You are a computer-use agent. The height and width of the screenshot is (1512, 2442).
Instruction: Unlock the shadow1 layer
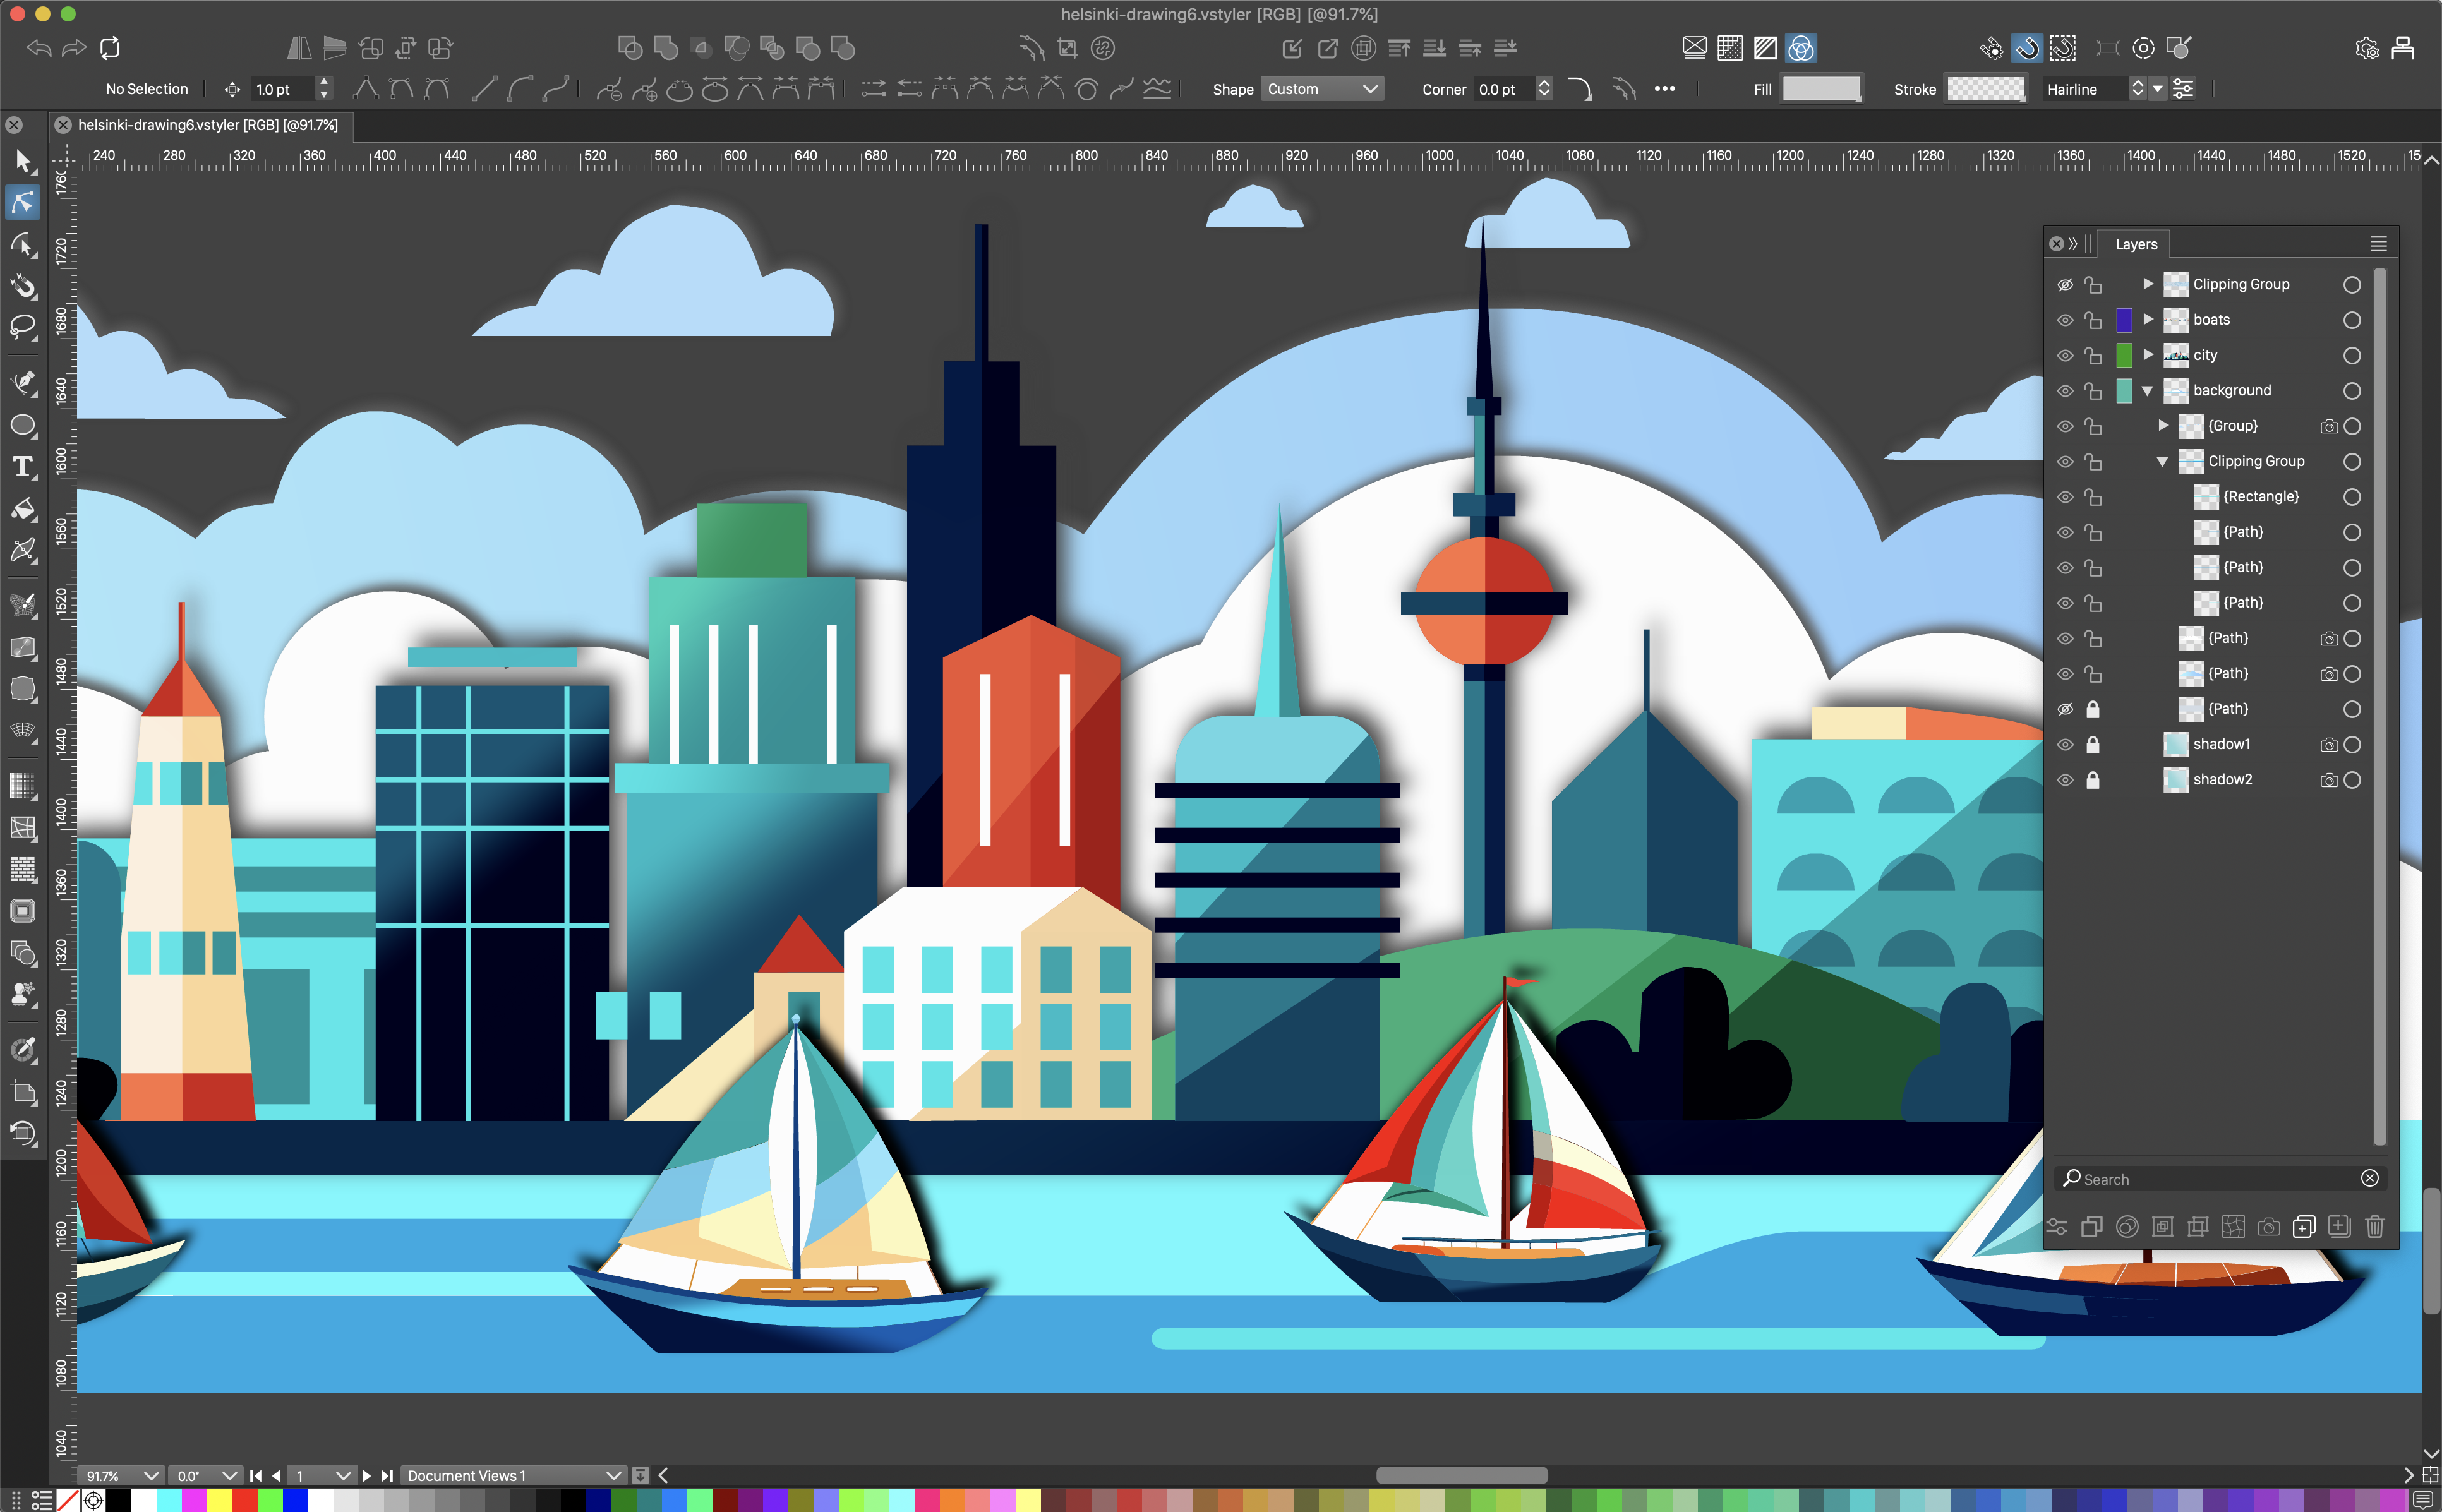click(2093, 744)
